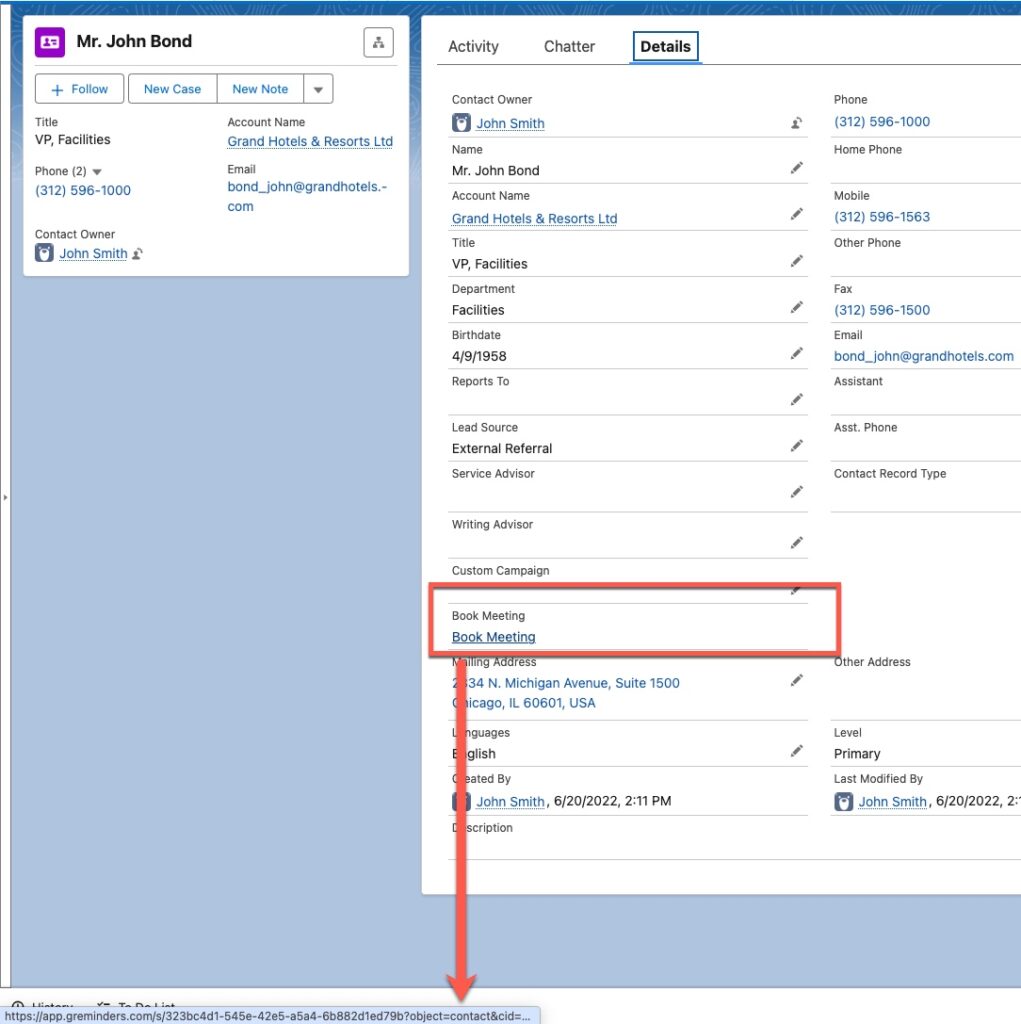Click the email link in left contact card
This screenshot has height=1024, width=1021.
pyautogui.click(x=307, y=196)
